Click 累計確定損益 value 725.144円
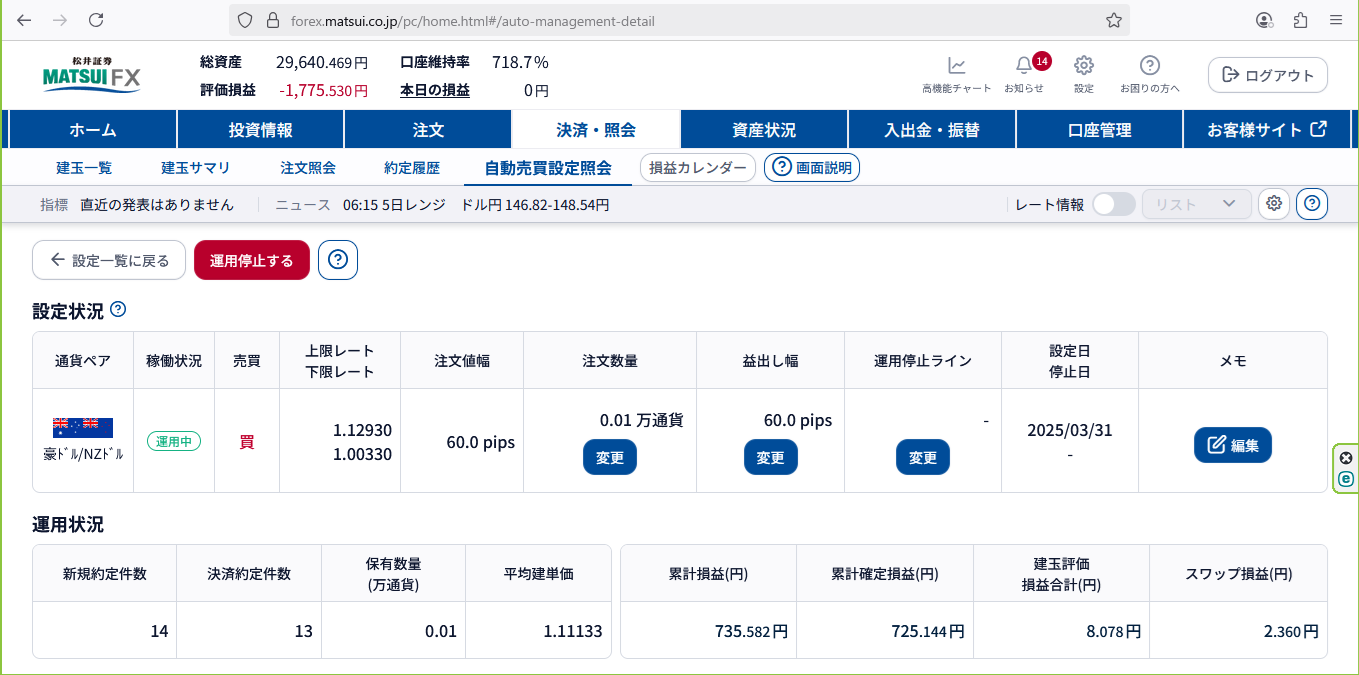1359x675 pixels. point(927,632)
